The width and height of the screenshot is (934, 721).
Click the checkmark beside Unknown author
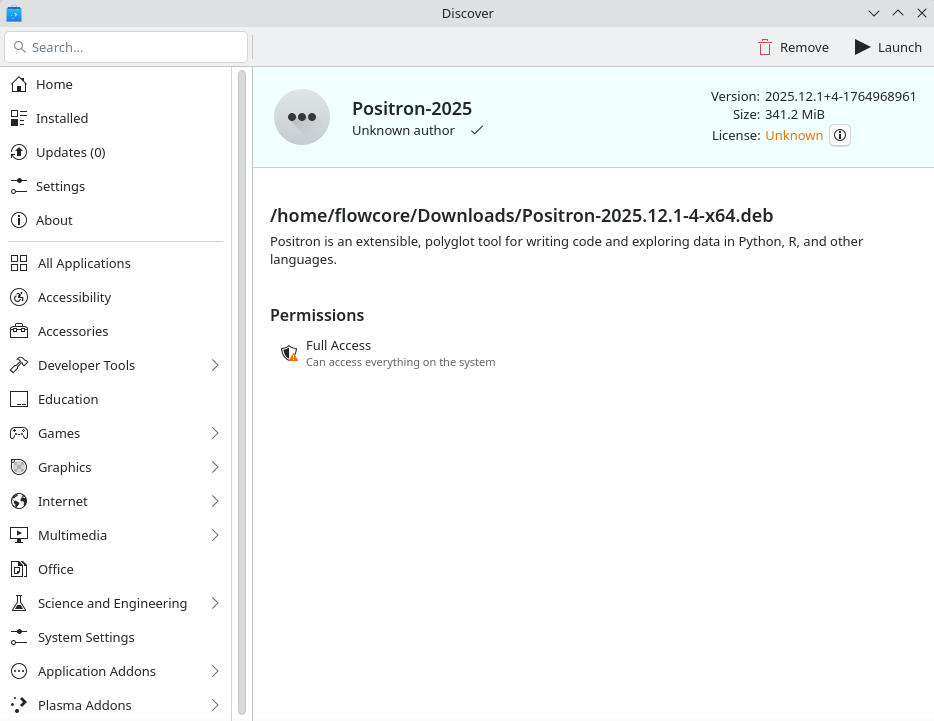[477, 130]
